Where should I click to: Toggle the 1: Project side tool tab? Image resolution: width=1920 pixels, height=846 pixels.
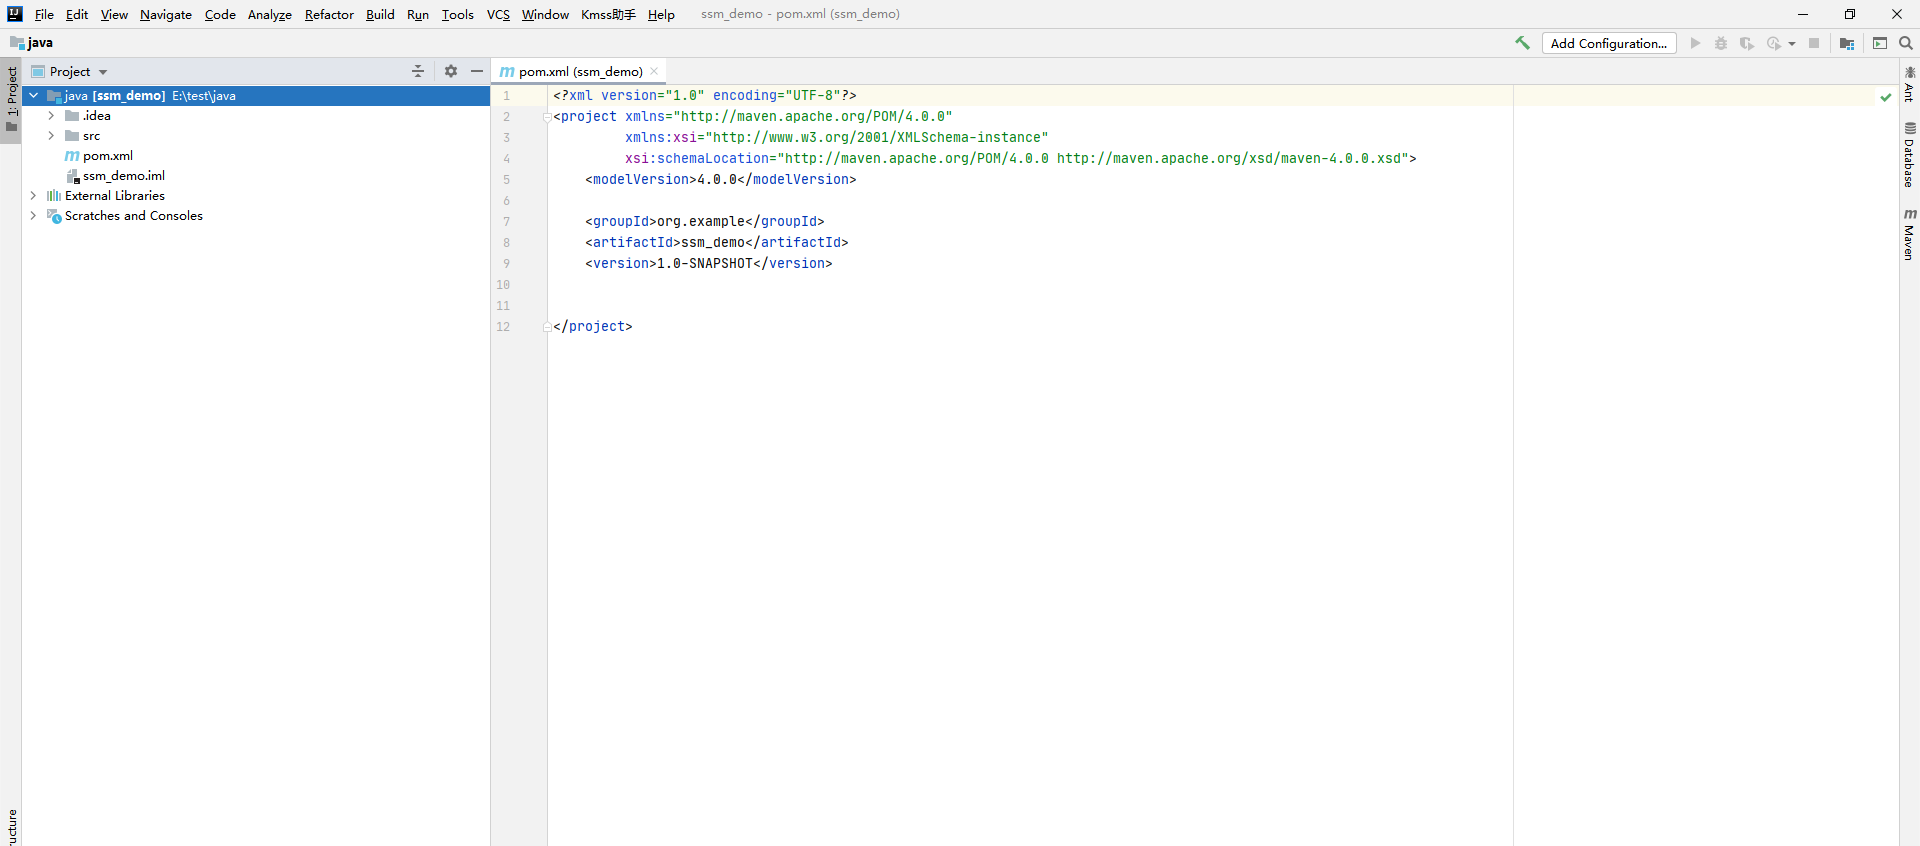tap(11, 100)
